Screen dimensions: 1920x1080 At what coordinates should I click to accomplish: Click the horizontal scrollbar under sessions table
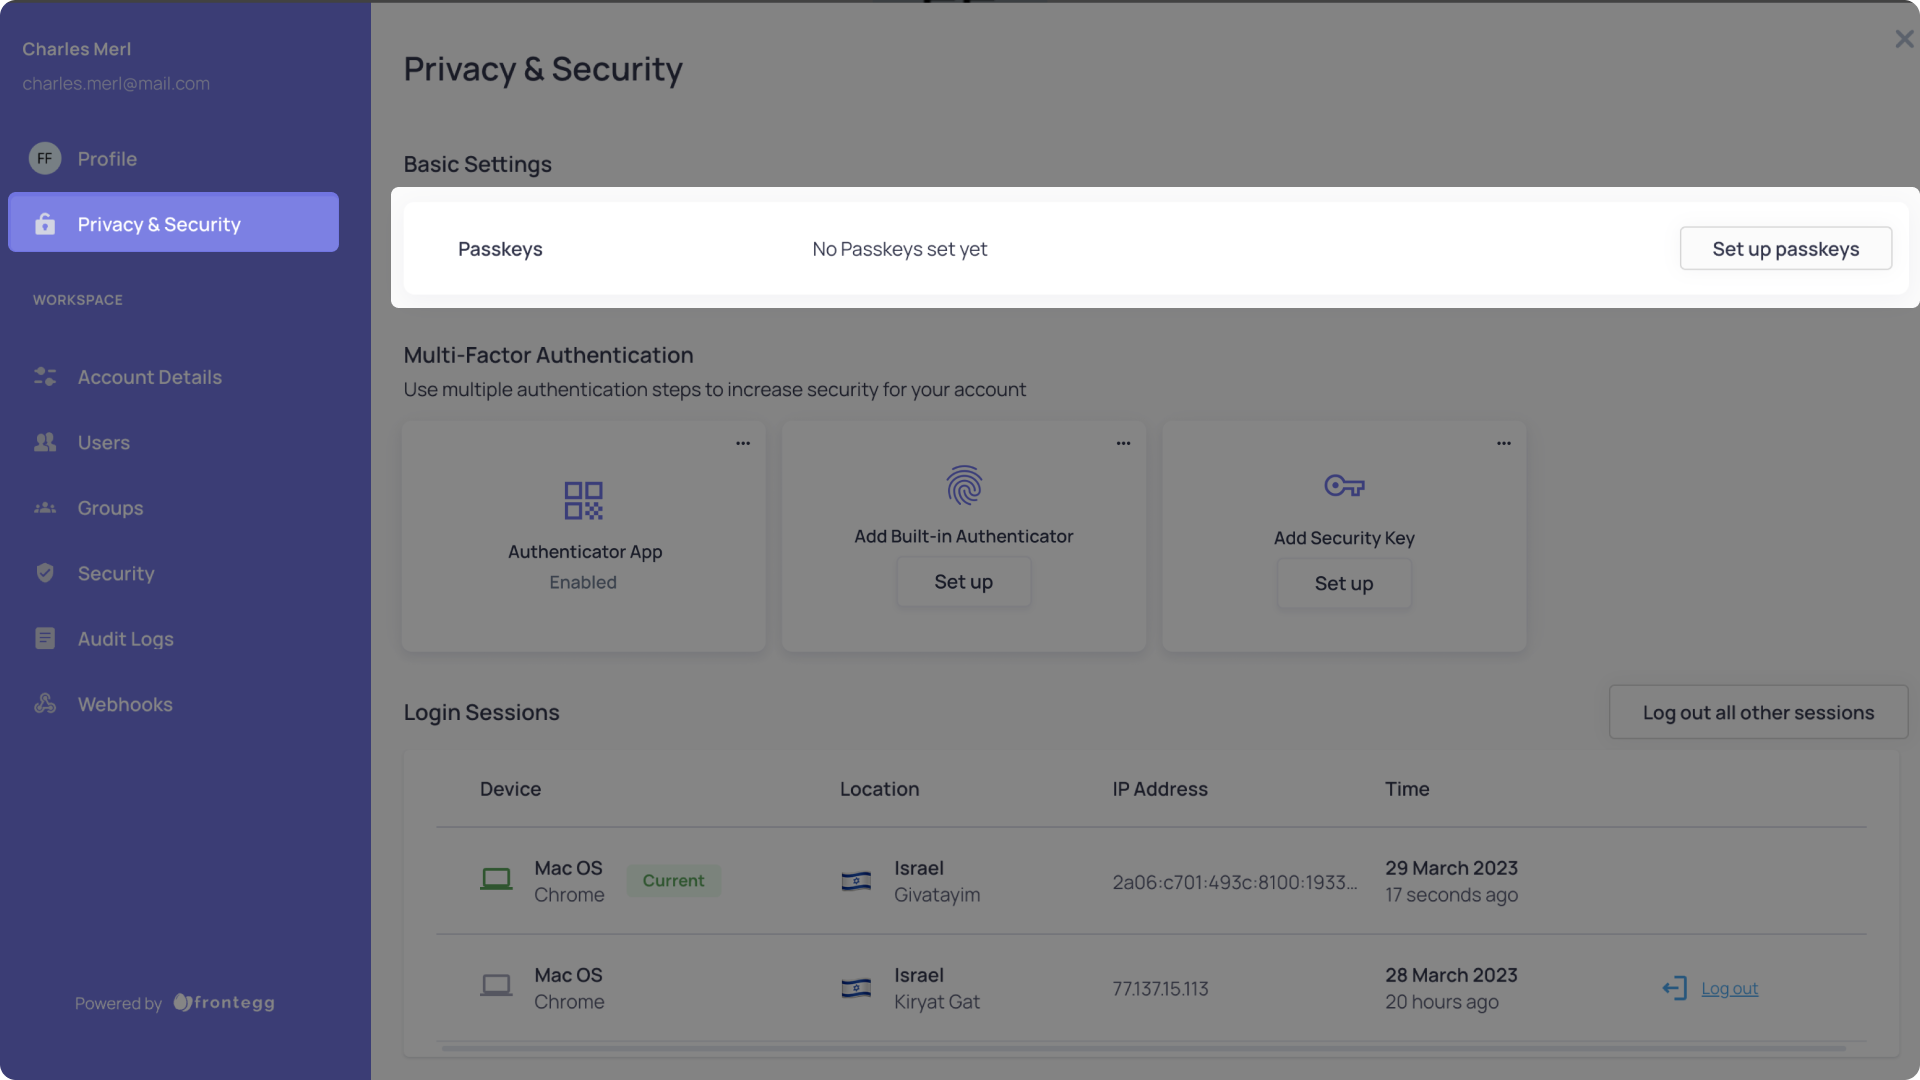(1143, 1048)
